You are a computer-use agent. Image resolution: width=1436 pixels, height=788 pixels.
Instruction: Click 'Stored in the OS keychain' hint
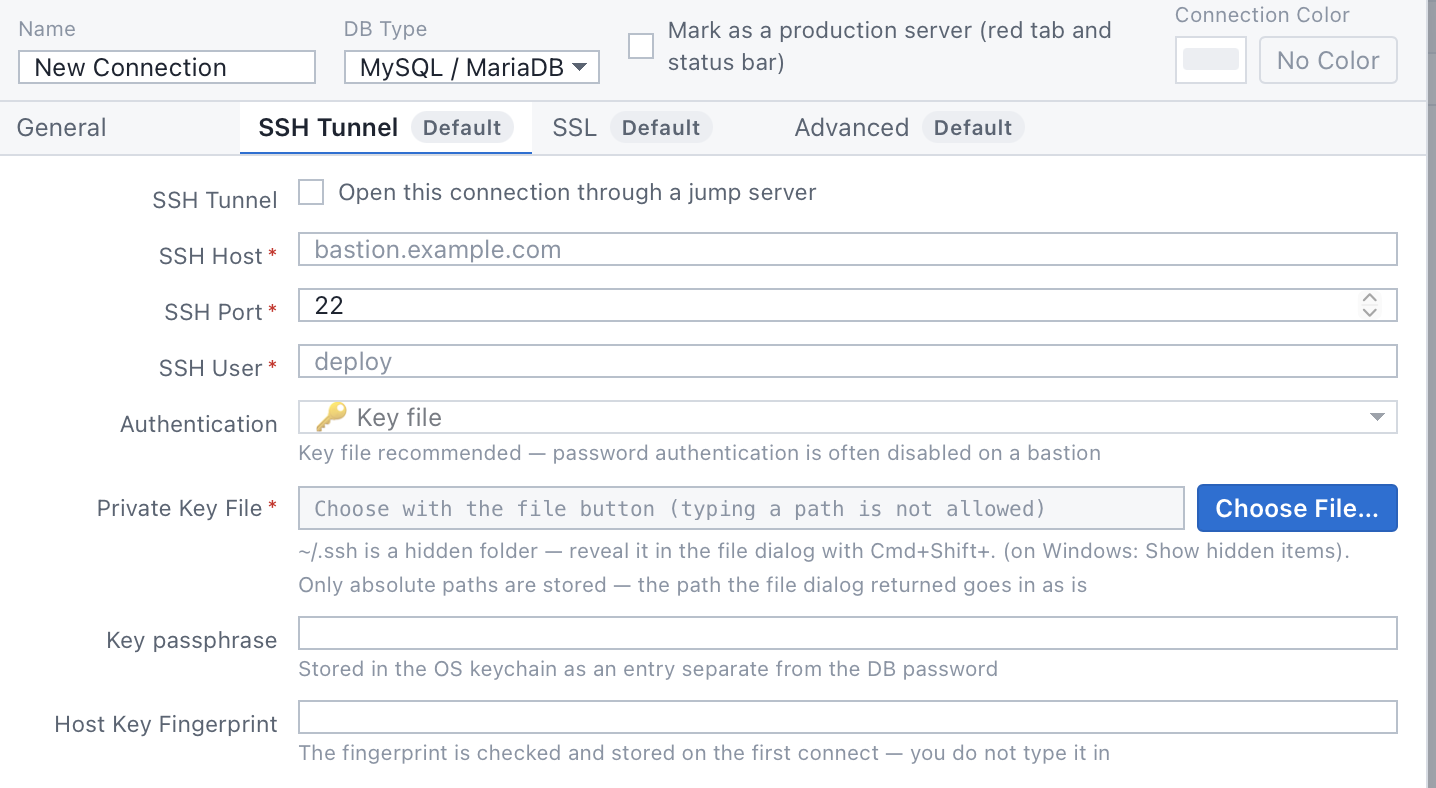click(648, 669)
